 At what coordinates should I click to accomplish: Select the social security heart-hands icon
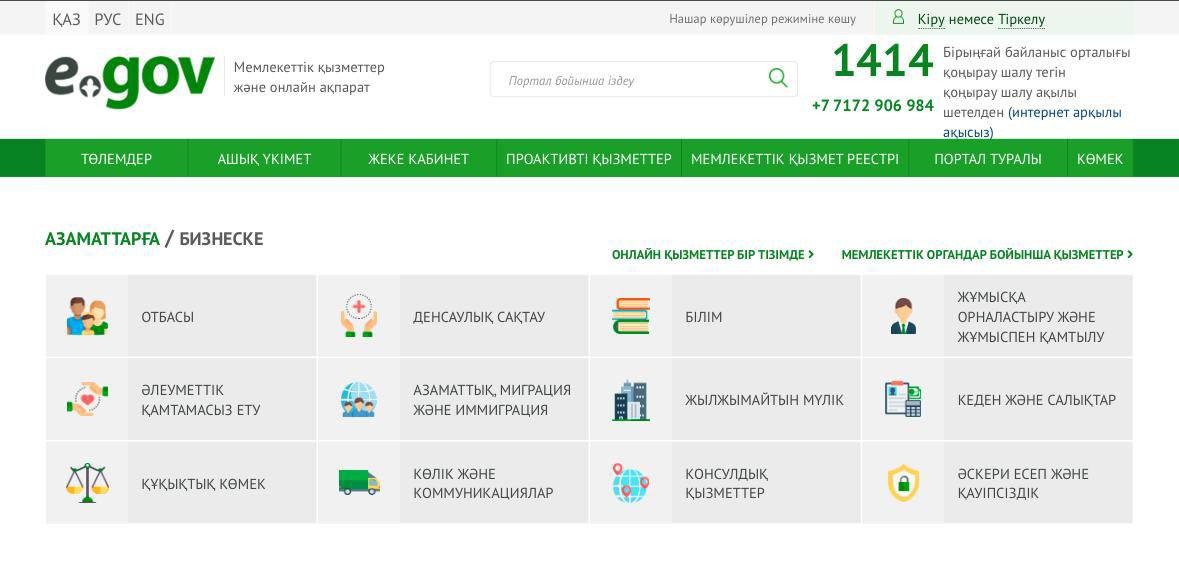87,399
